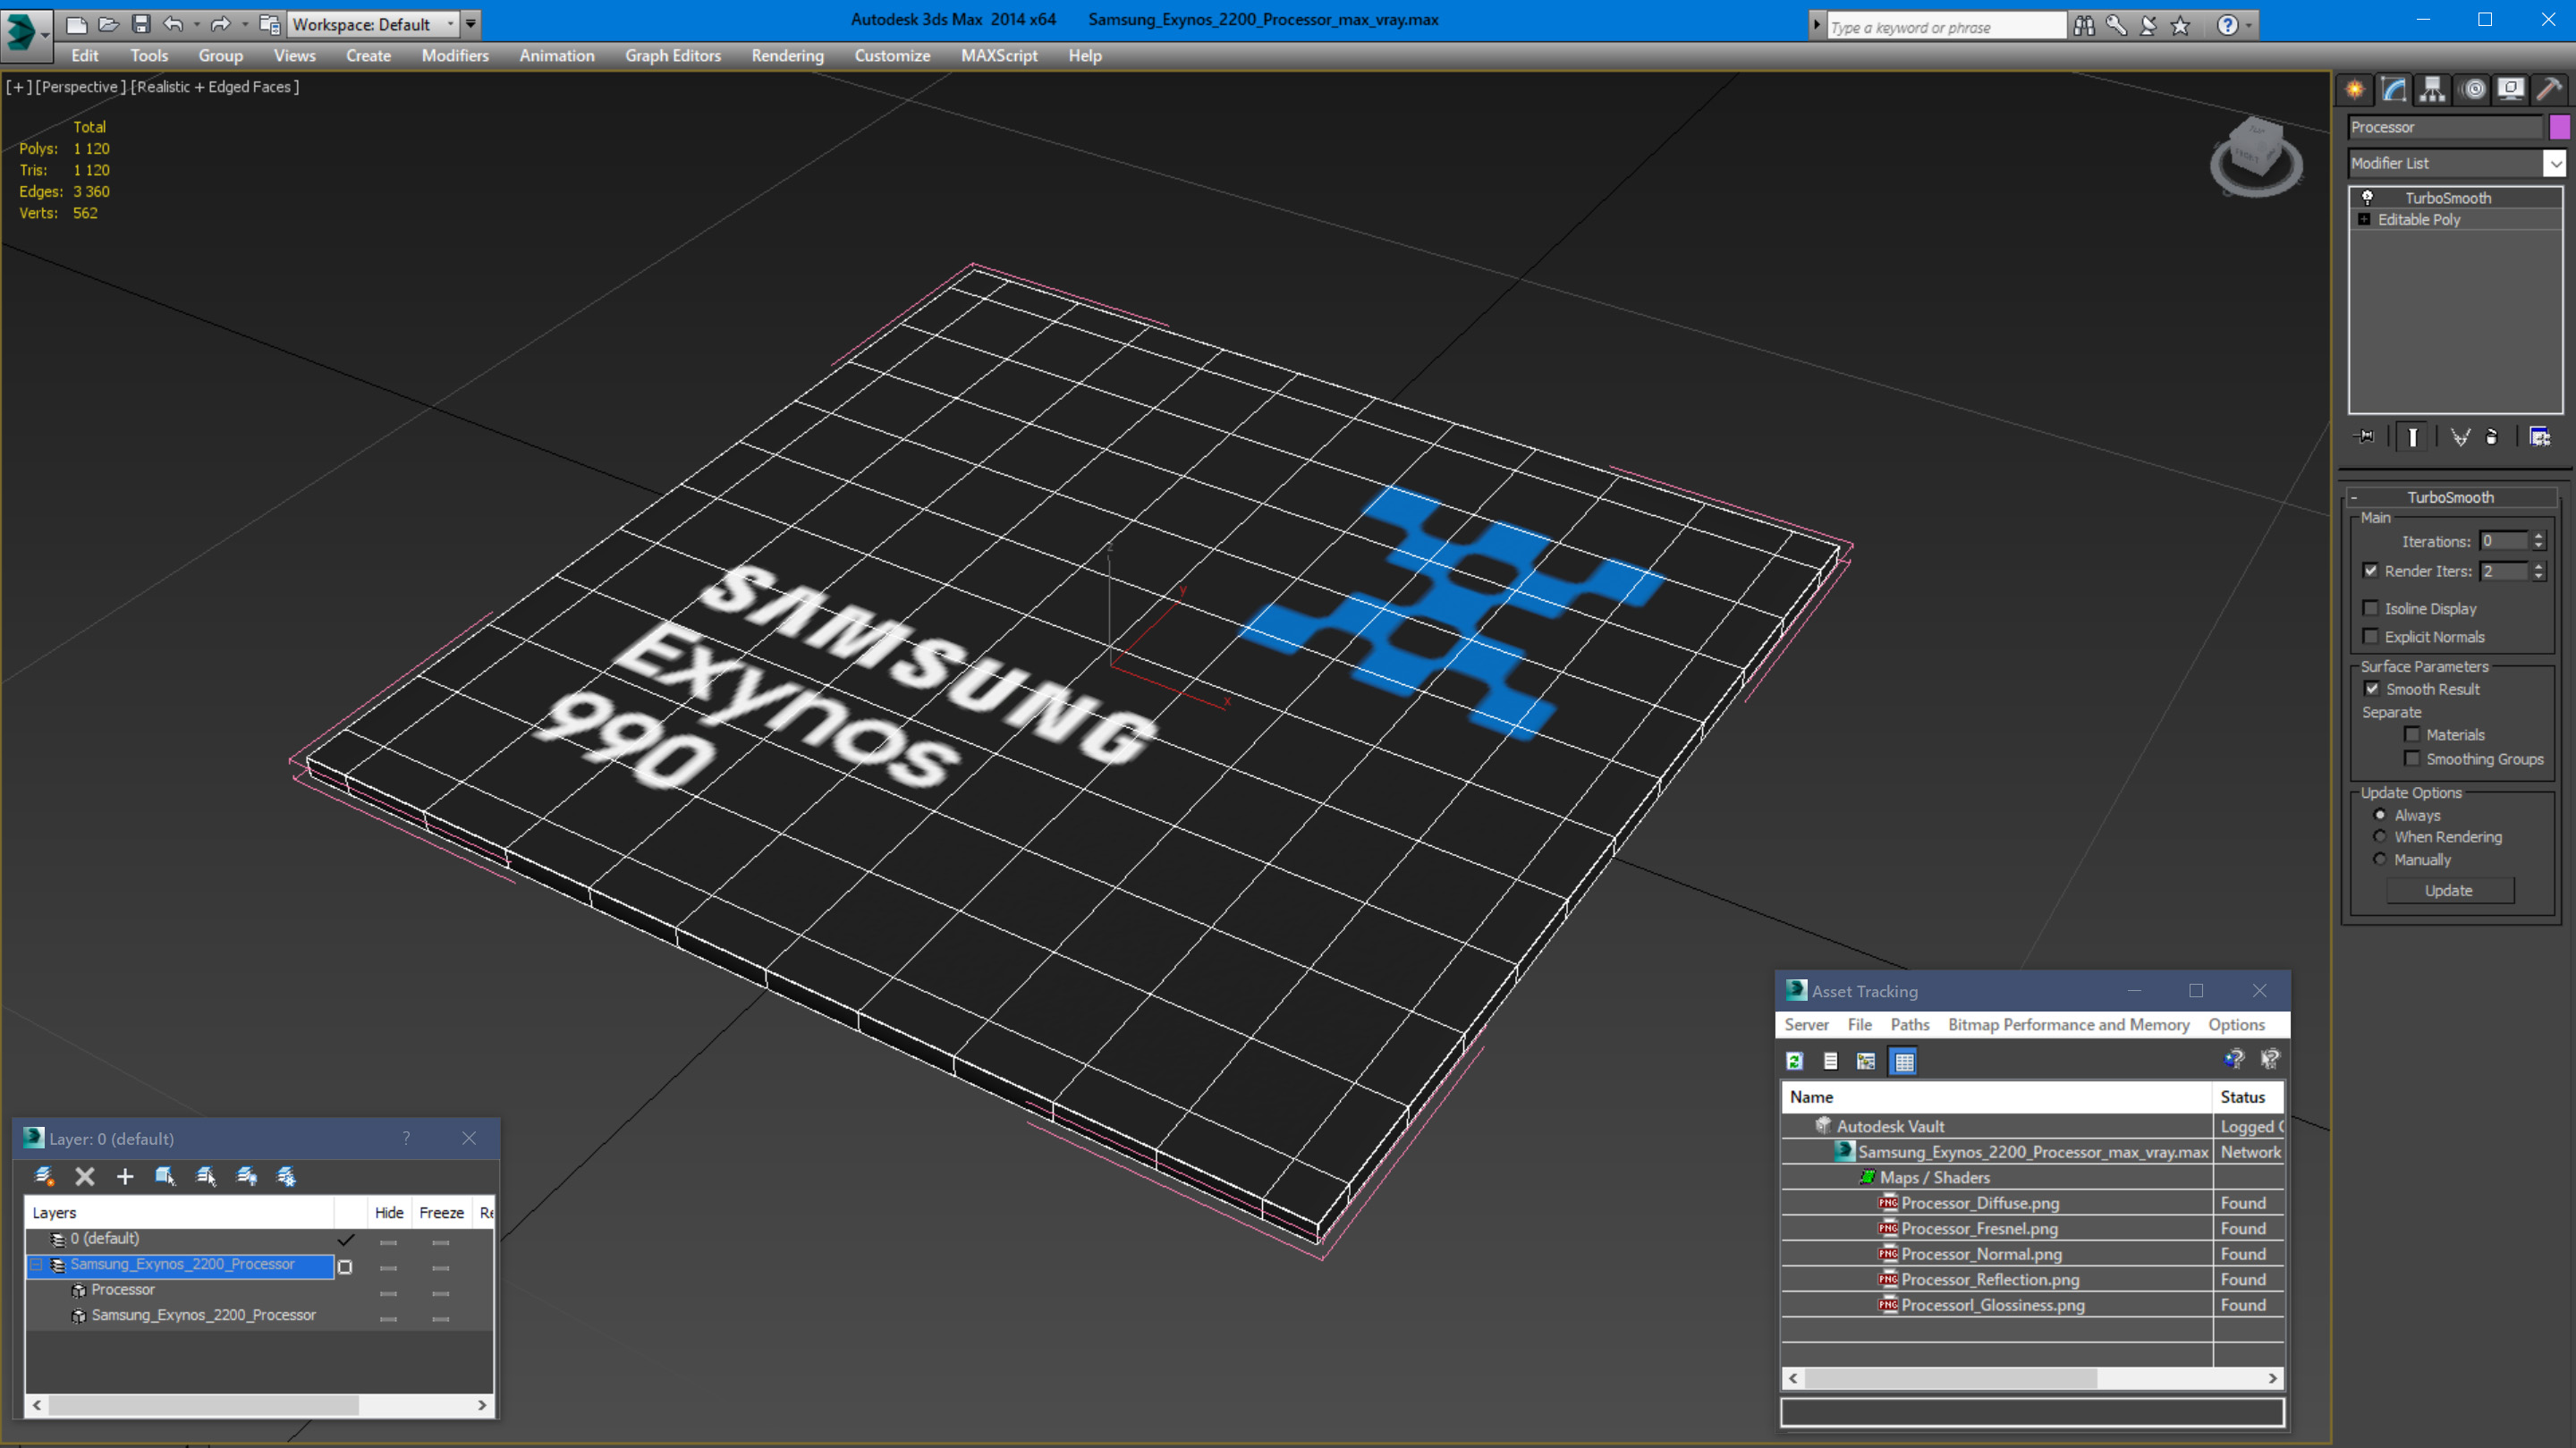Open Bitmap Performance and Memory menu
The width and height of the screenshot is (2576, 1448).
2068,1024
